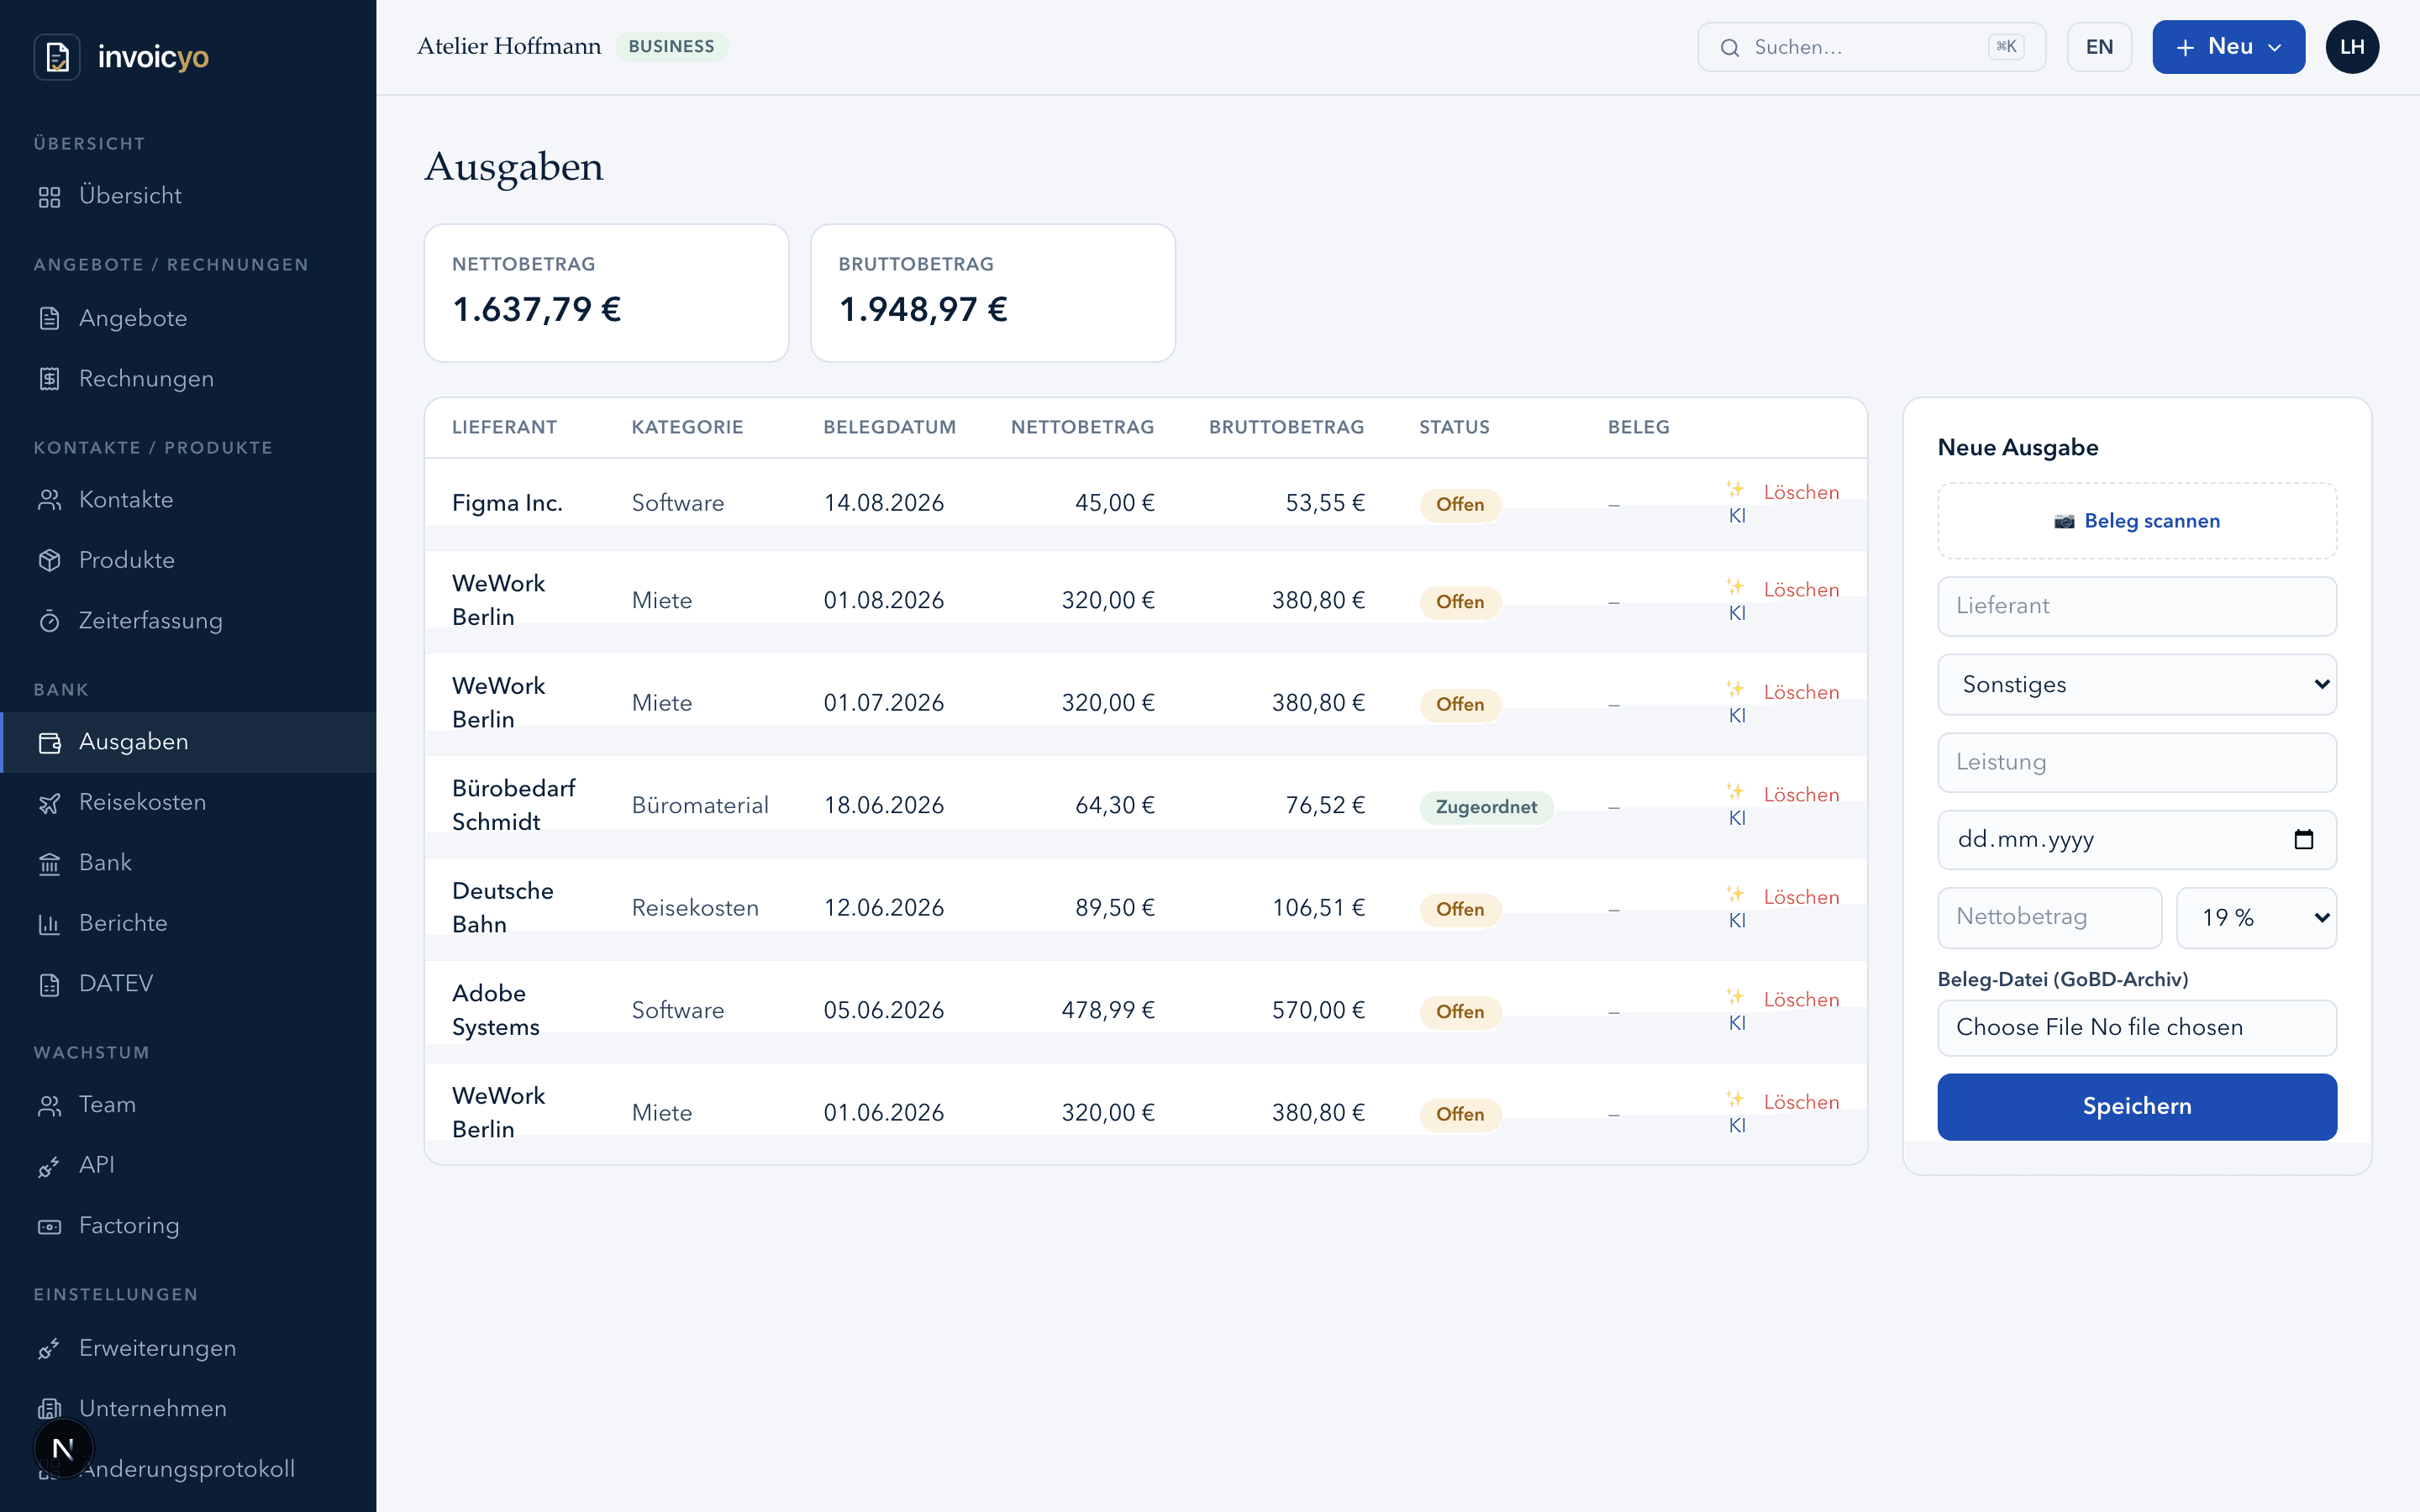Delete the Adobe Systems expense
Viewport: 2420px width, 1512px height.
click(x=1801, y=1000)
